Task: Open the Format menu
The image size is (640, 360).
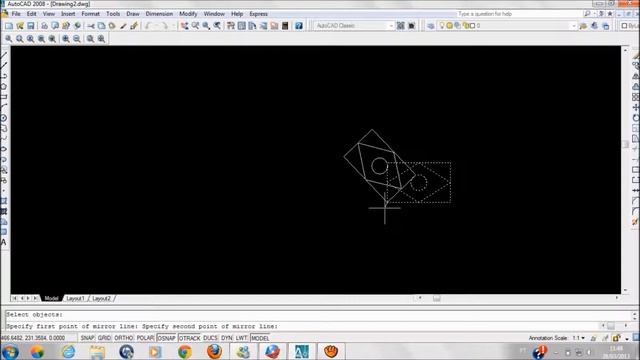Action: (x=90, y=14)
